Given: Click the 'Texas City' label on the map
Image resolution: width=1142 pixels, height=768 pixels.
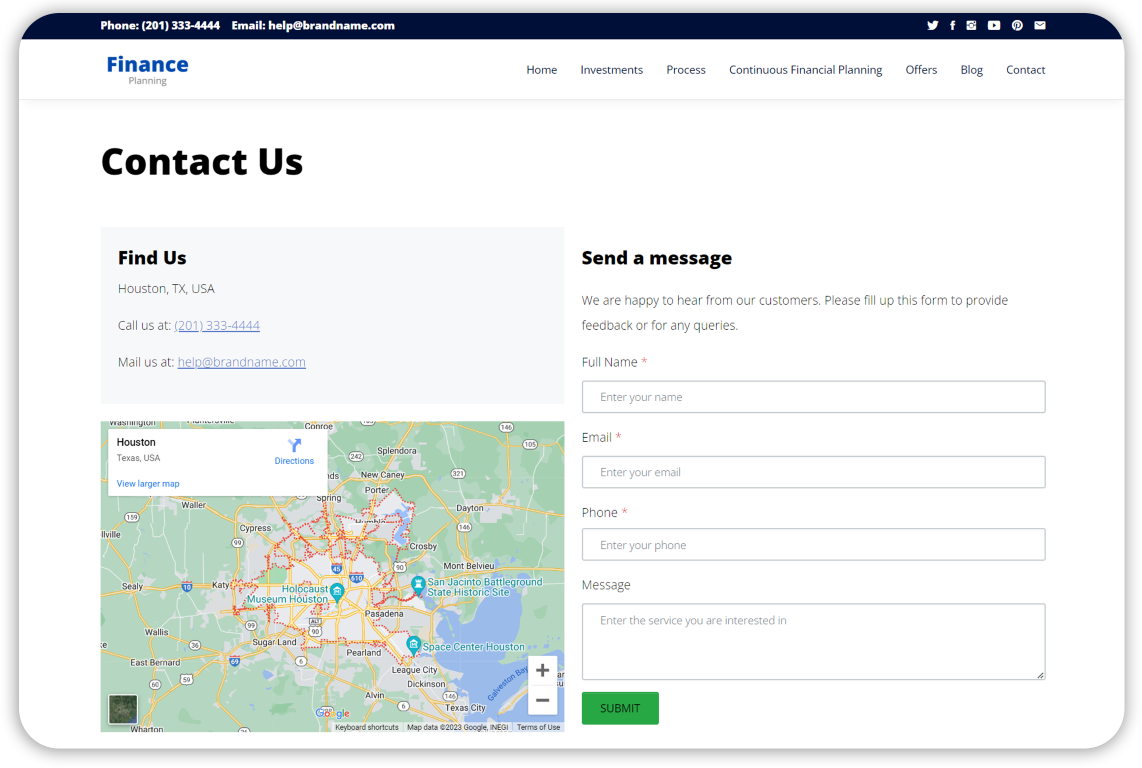Looking at the screenshot, I should 465,708.
